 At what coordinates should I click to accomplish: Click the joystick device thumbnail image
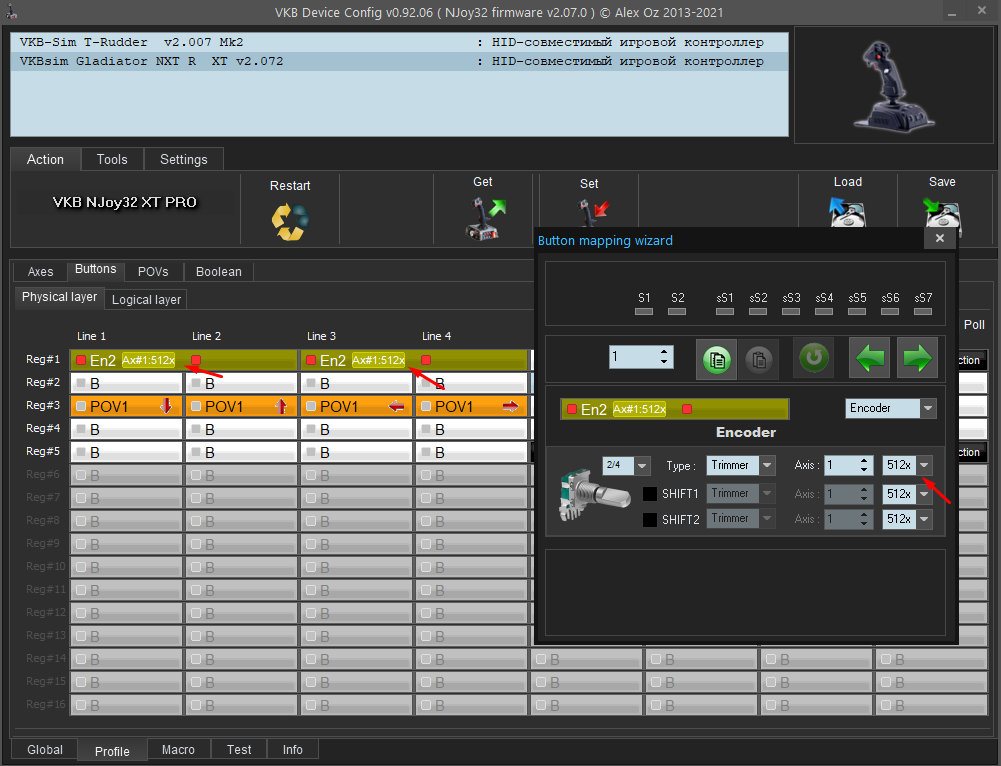click(893, 86)
